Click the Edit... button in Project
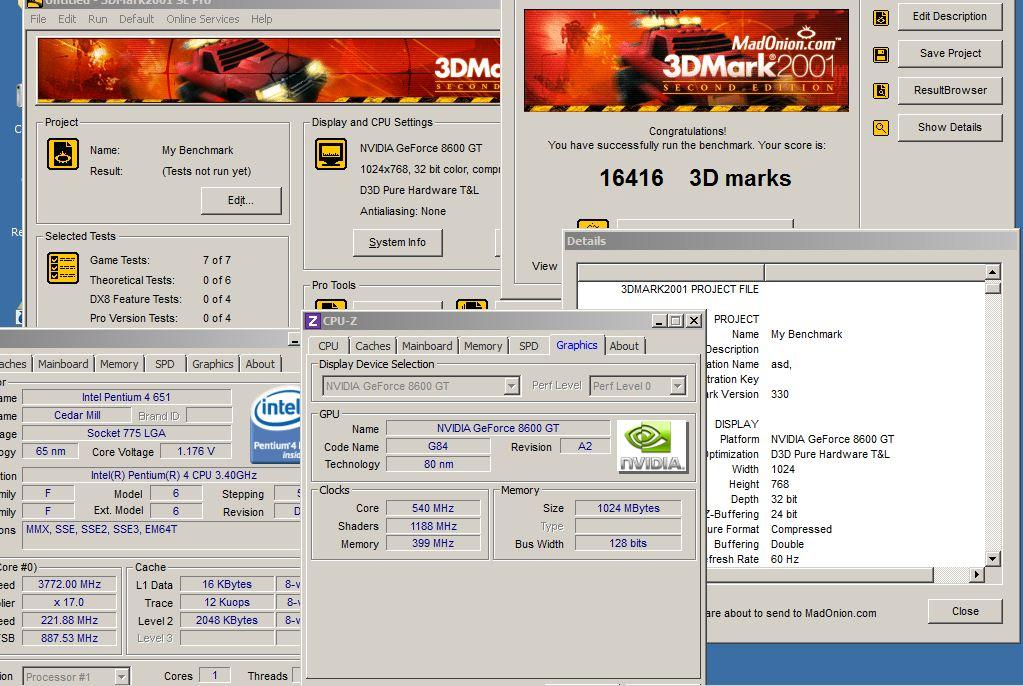The height and width of the screenshot is (686, 1023). tap(241, 200)
